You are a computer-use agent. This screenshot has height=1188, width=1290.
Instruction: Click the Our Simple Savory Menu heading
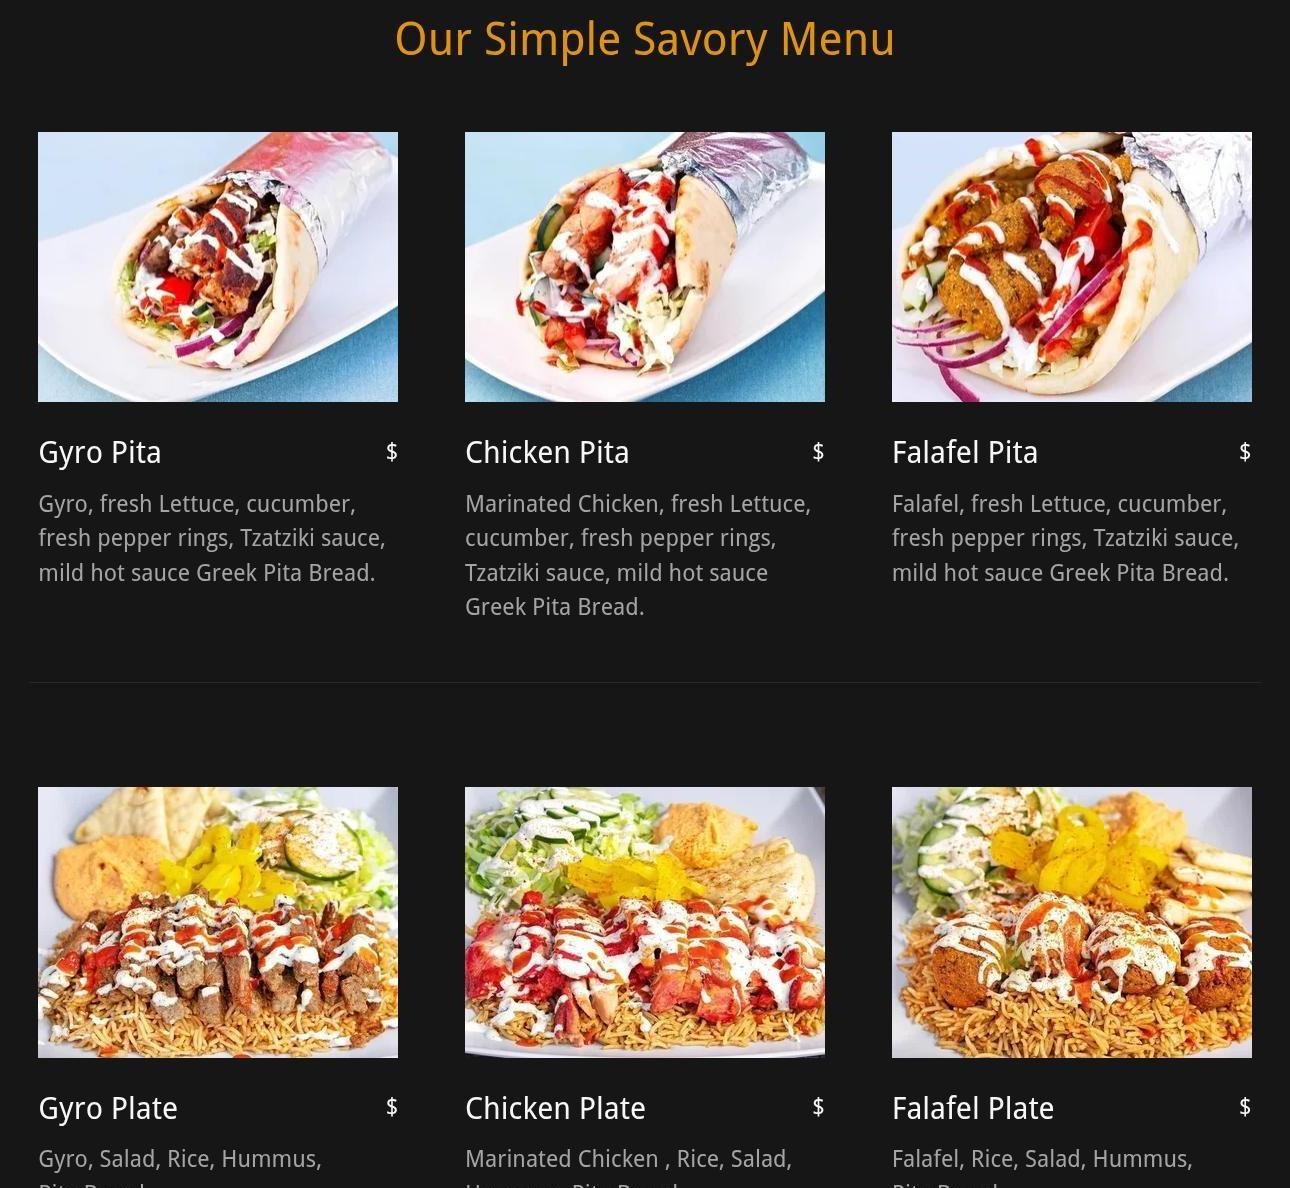[645, 40]
